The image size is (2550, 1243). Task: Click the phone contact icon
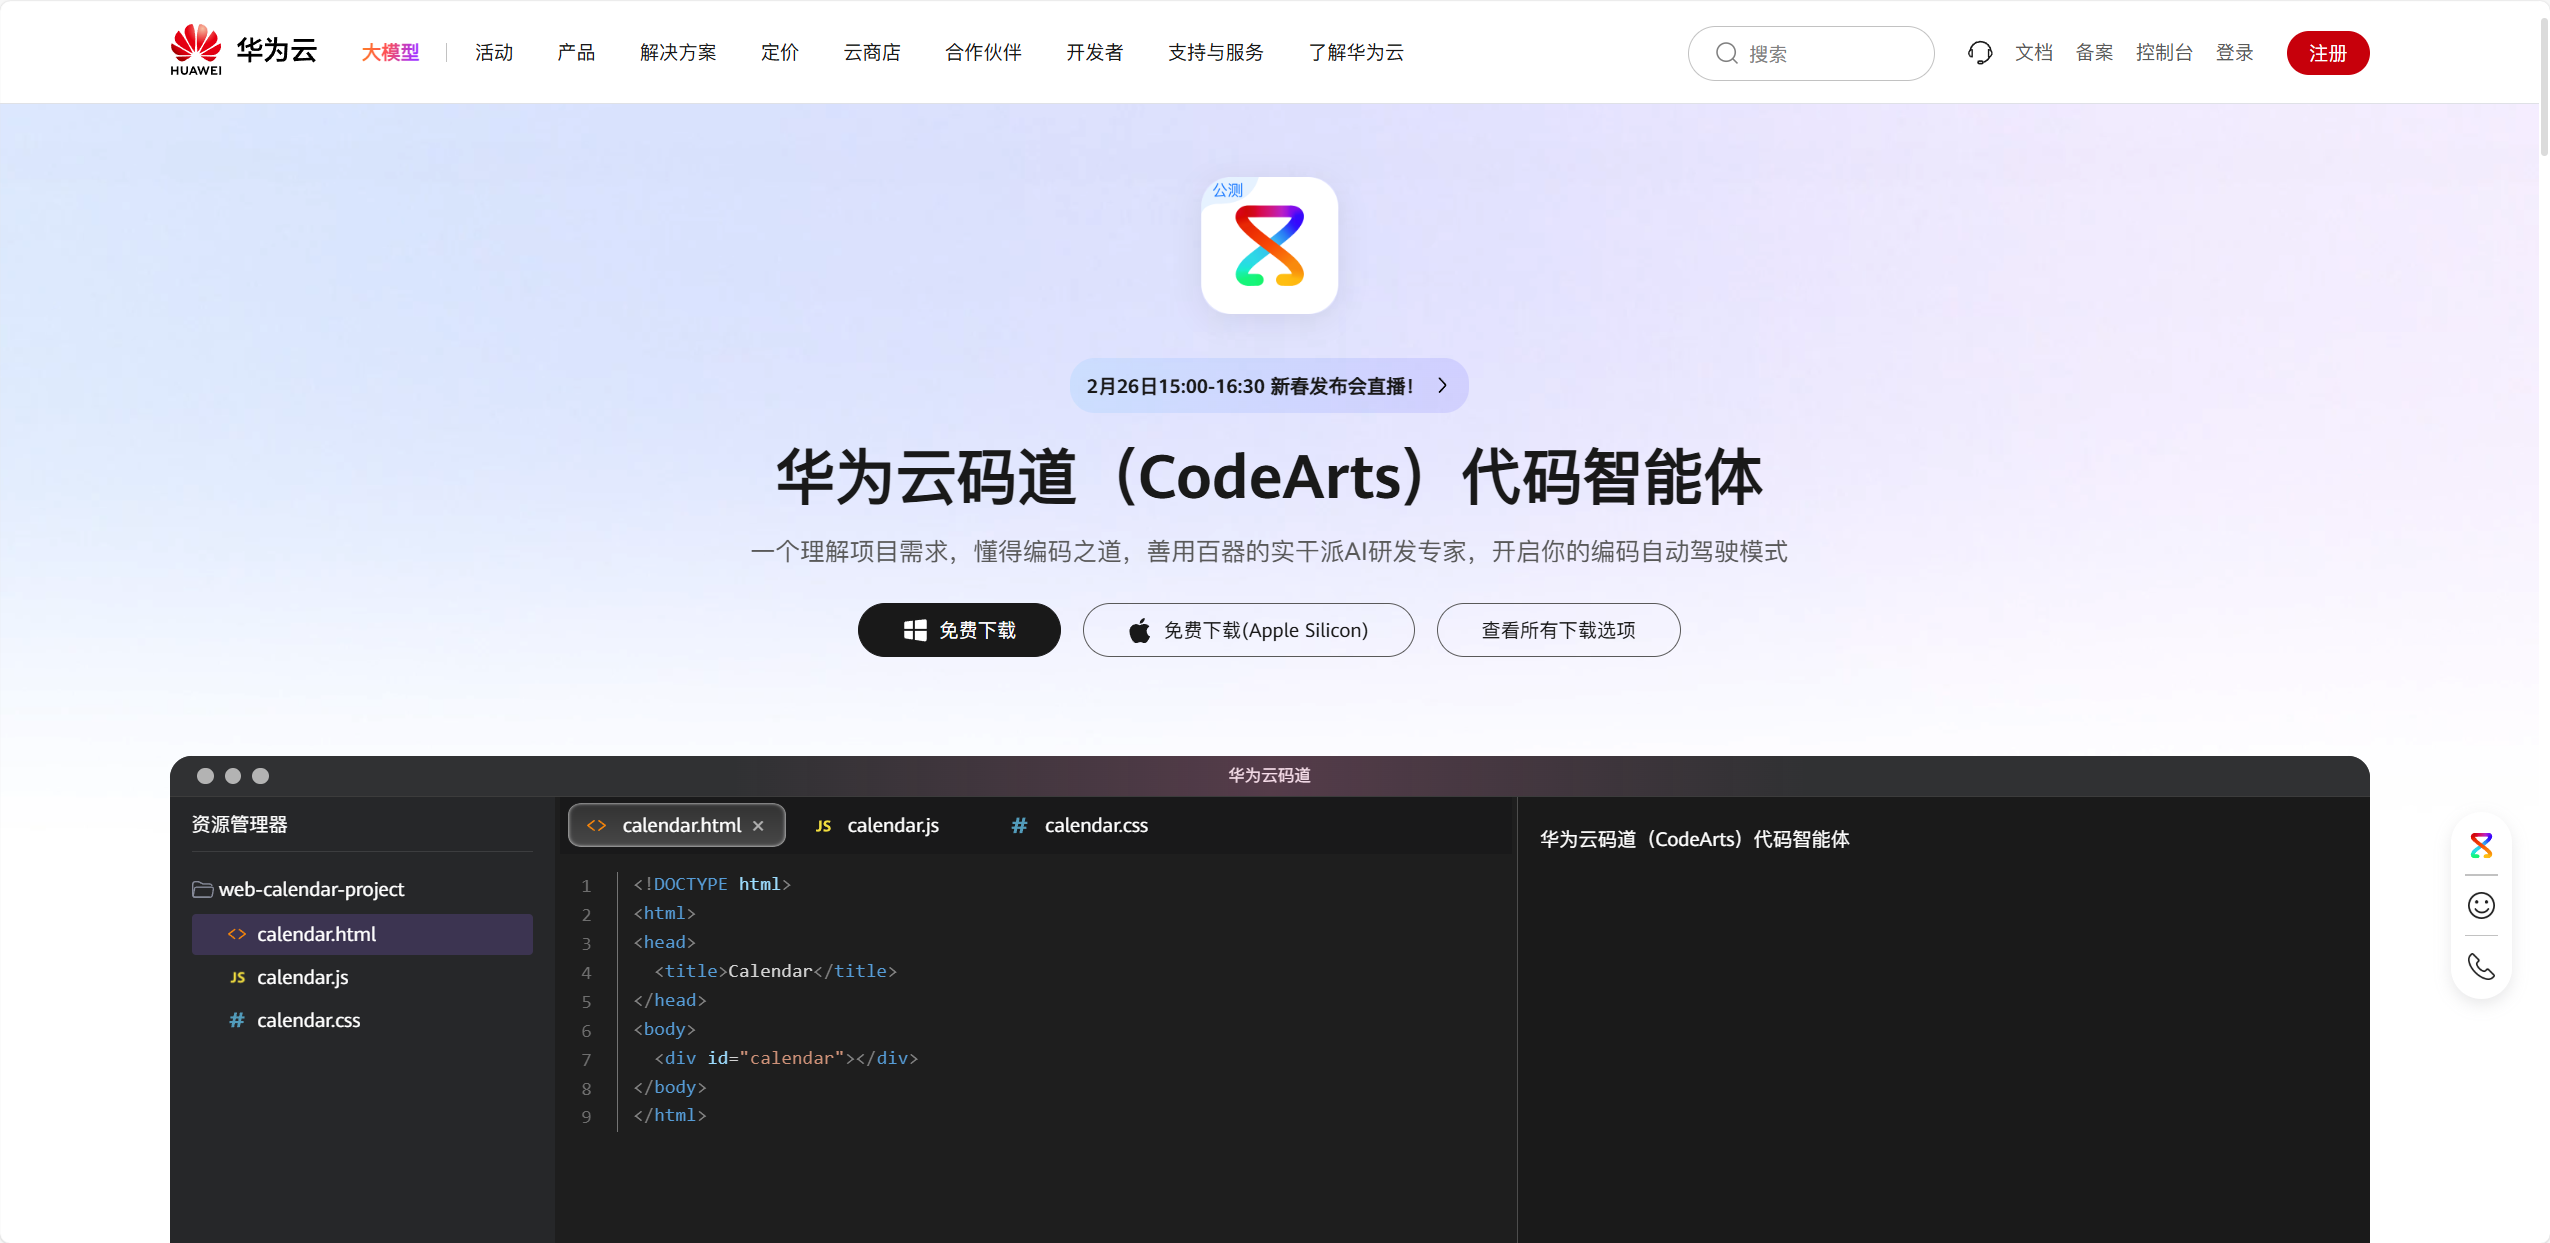[2481, 966]
